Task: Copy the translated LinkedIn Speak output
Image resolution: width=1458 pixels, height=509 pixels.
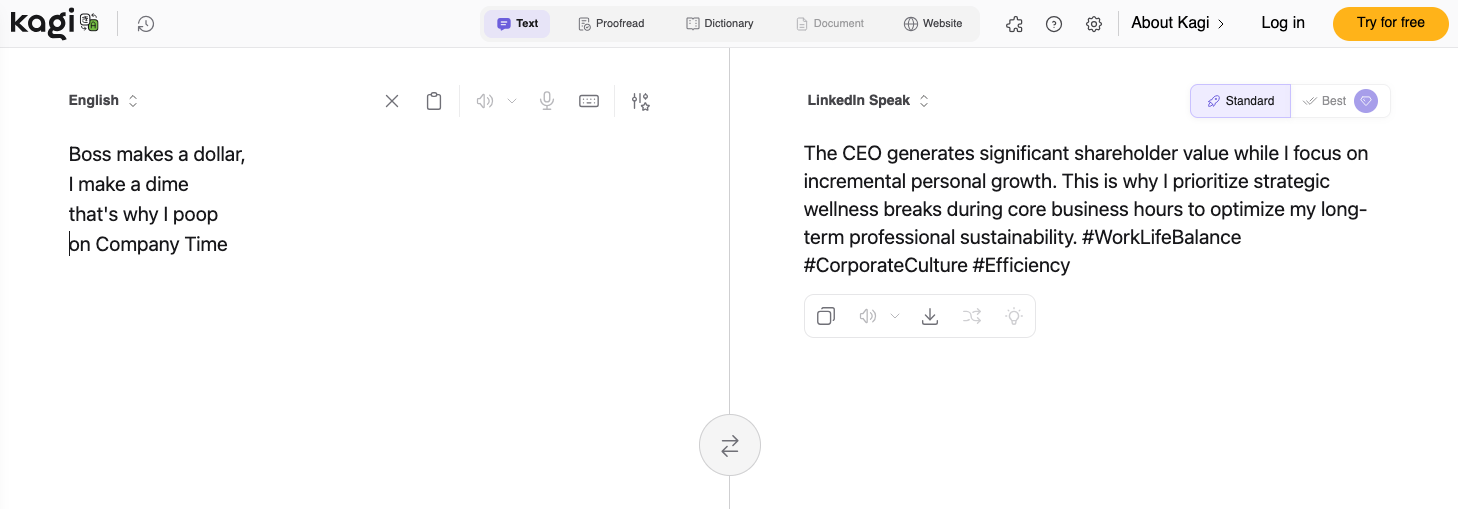Action: tap(826, 316)
